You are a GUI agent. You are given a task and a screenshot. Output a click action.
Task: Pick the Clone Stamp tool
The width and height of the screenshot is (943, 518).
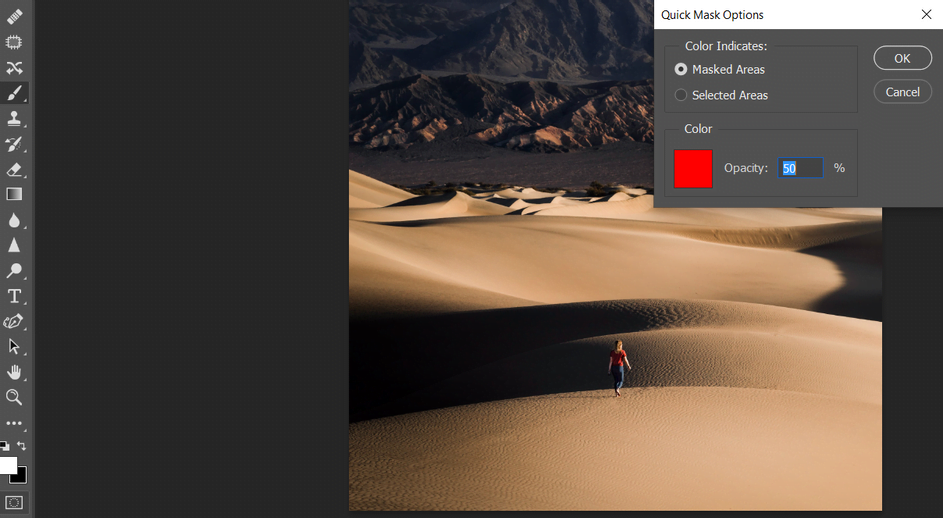click(x=14, y=119)
